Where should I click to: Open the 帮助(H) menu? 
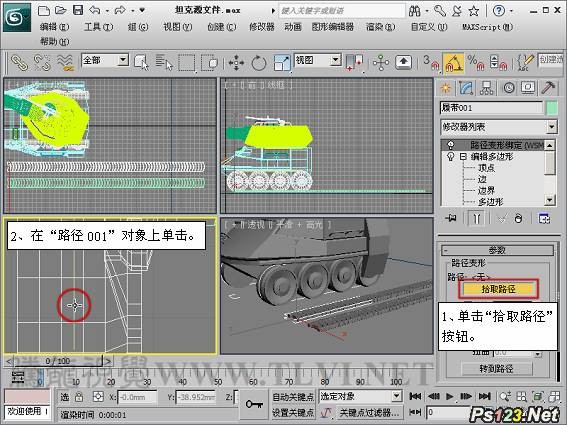click(55, 42)
